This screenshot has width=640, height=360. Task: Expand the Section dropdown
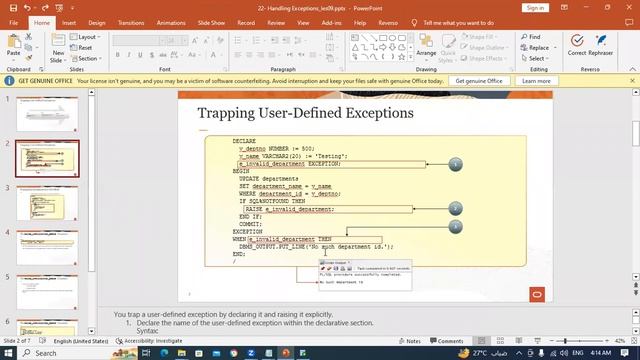pyautogui.click(x=86, y=58)
